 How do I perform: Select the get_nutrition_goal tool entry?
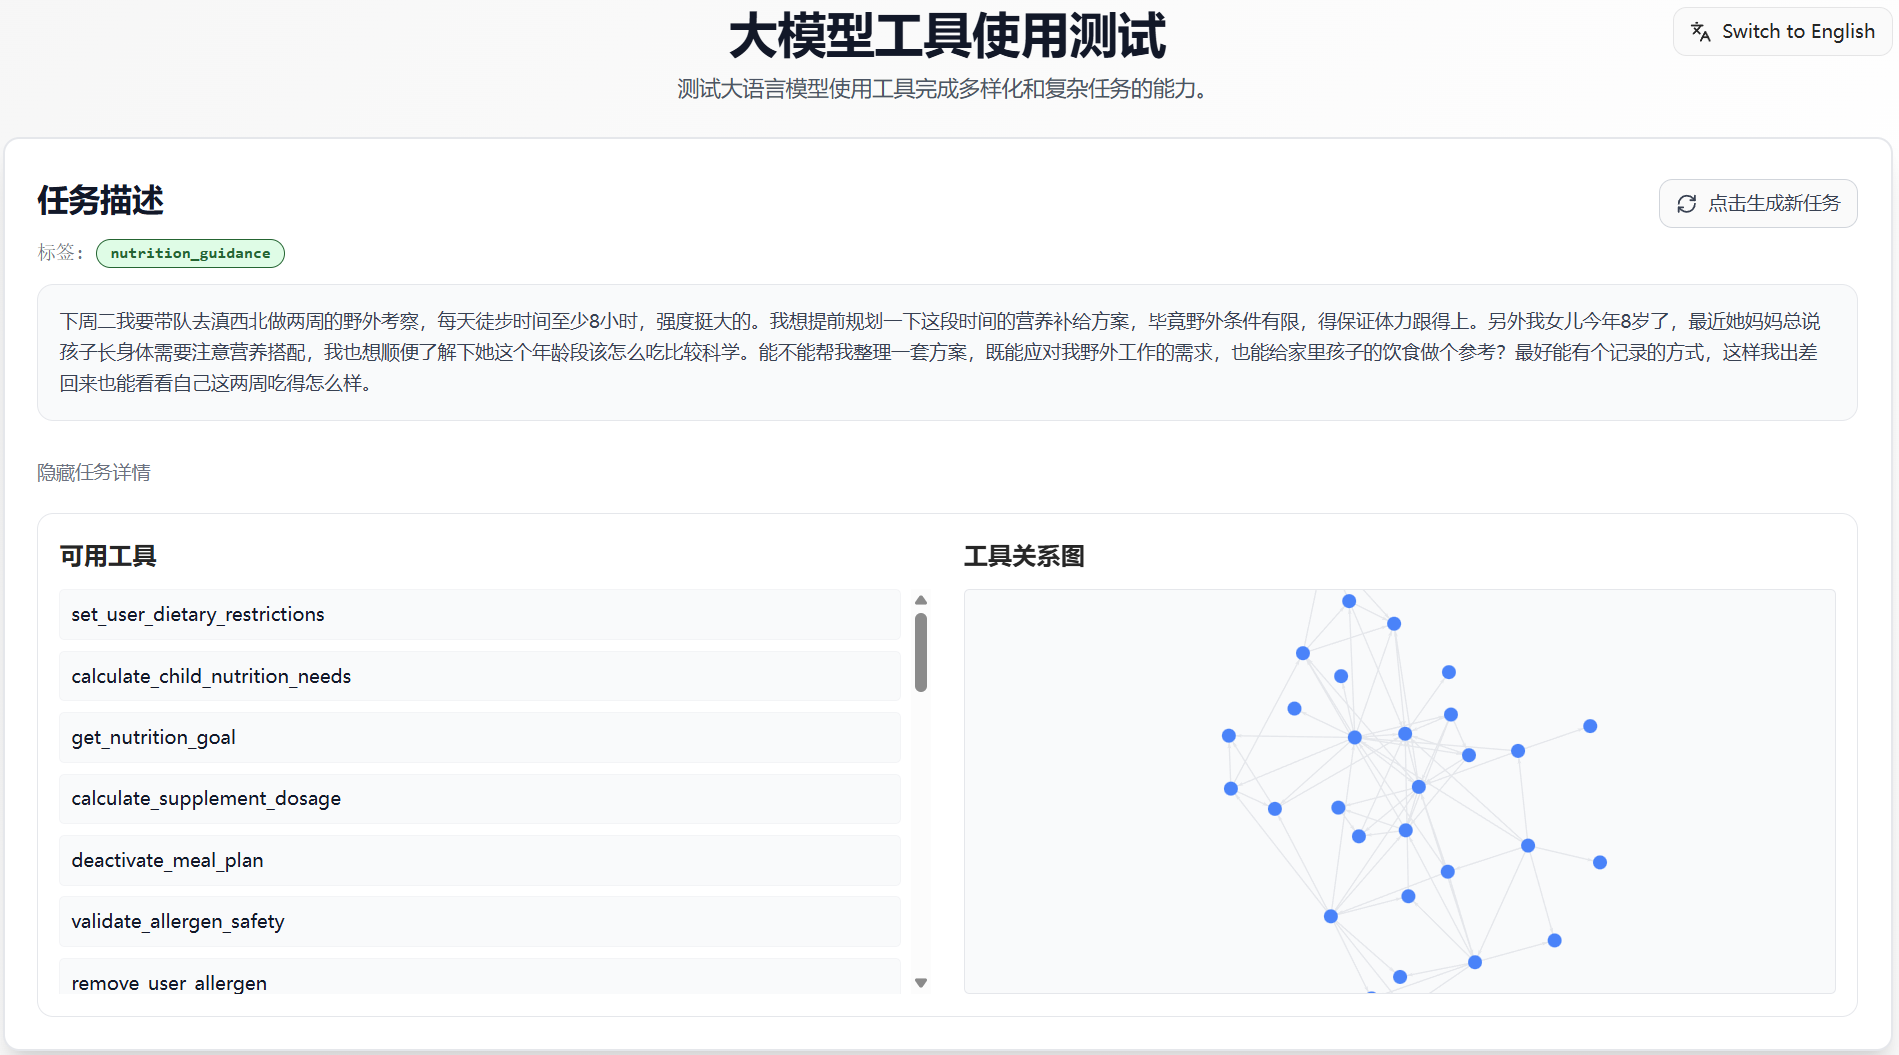(480, 737)
